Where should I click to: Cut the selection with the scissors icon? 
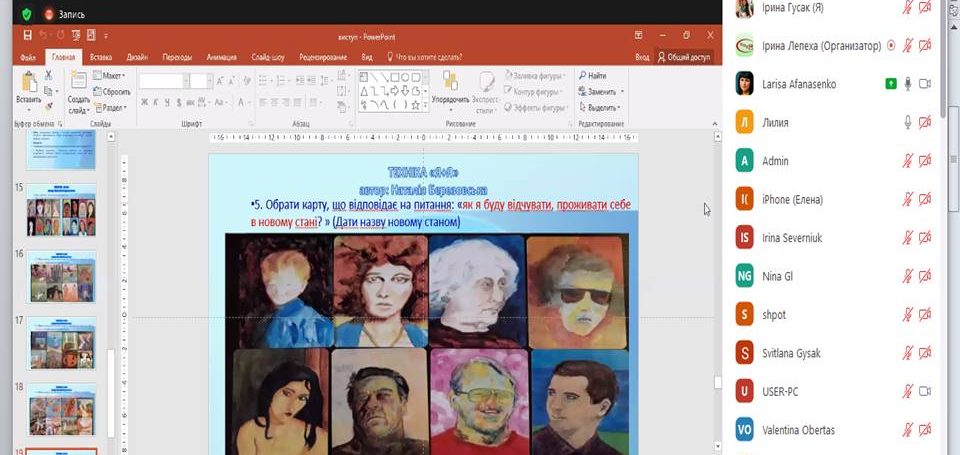48,75
